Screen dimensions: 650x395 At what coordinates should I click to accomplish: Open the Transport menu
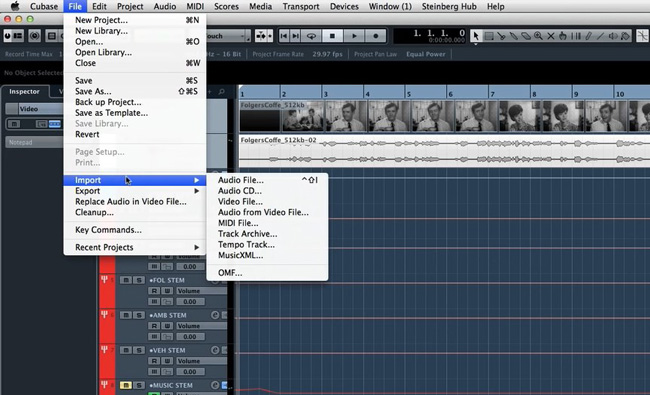[x=301, y=6]
